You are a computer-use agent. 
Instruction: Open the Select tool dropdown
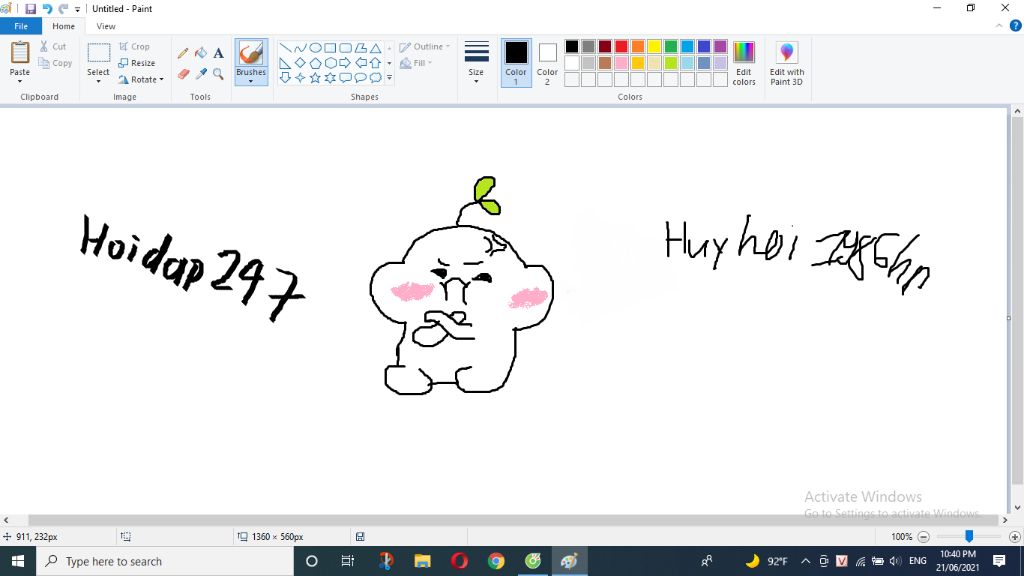coord(98,81)
